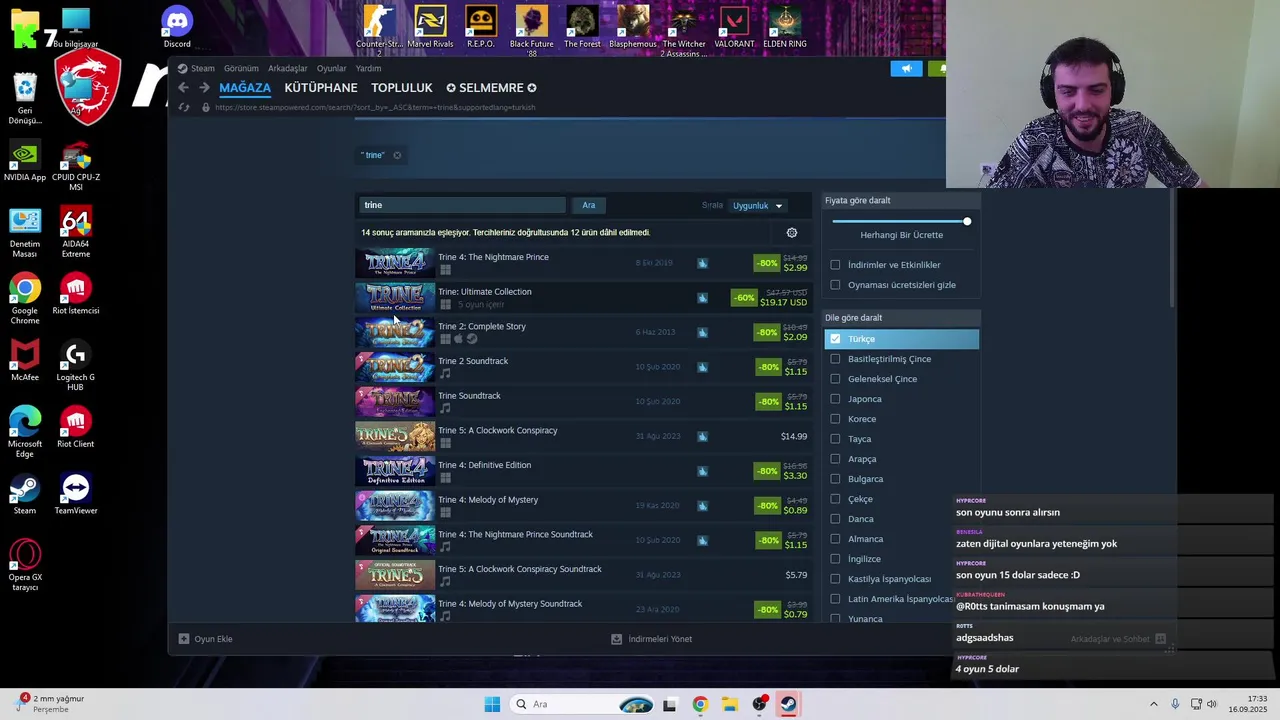1280x720 pixels.
Task: Select Trine 2 Soundtrack entry
Action: pos(581,367)
